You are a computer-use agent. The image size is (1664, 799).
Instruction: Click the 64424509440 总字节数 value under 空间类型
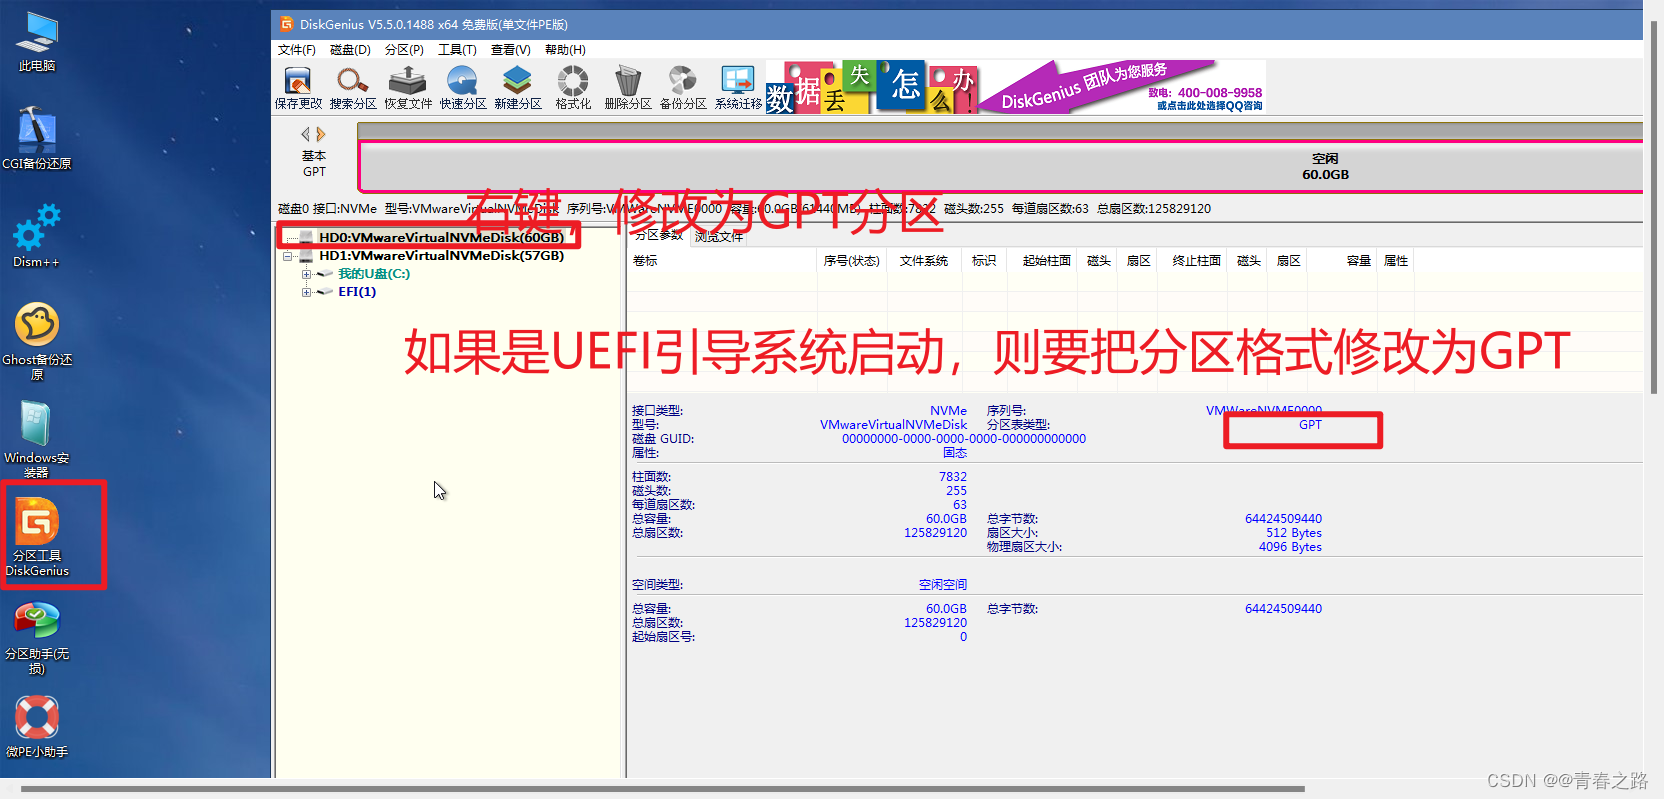click(x=1283, y=608)
